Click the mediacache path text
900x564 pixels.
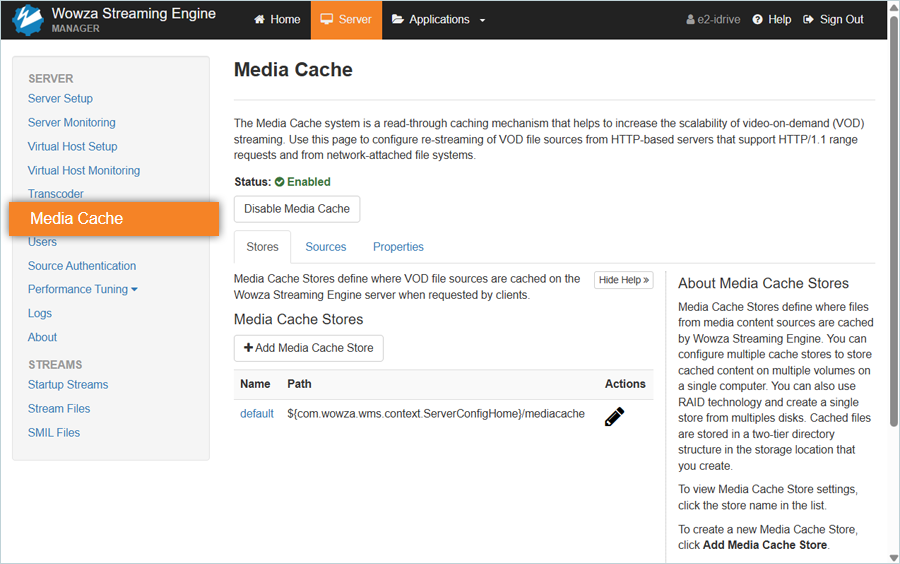coord(436,414)
